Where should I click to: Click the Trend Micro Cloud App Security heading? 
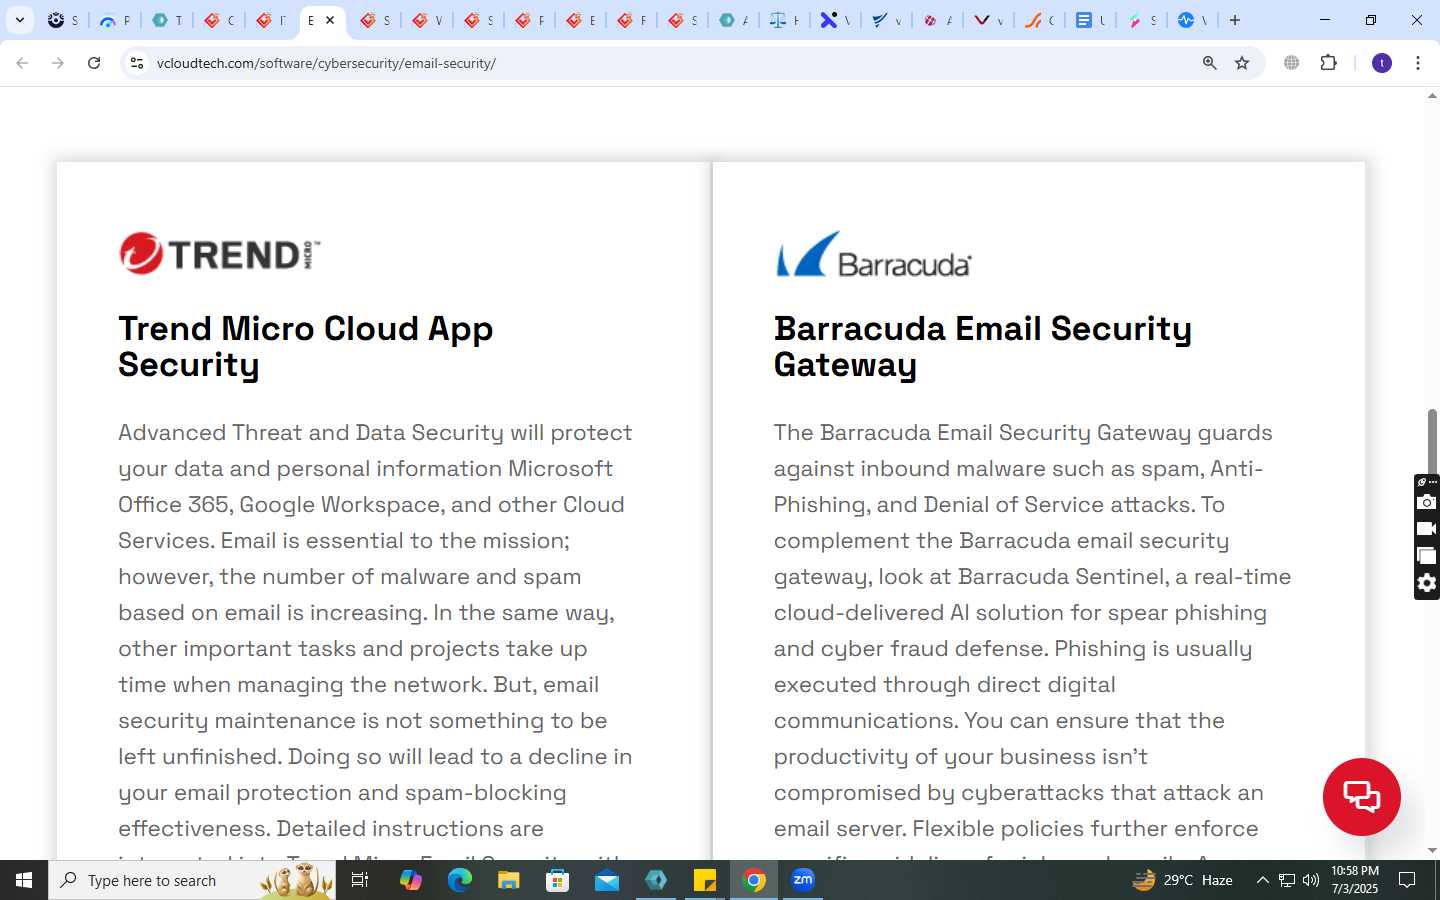pos(305,347)
